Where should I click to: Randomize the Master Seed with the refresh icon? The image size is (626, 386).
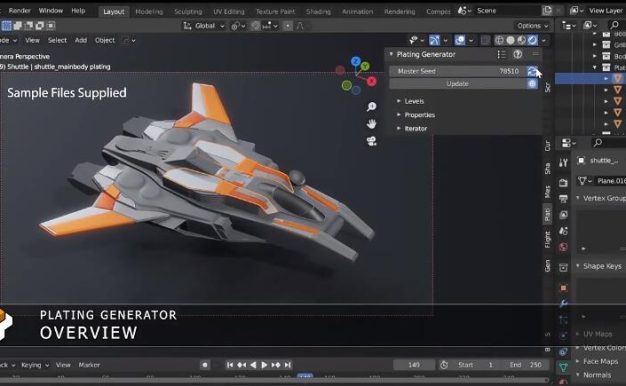(x=532, y=71)
